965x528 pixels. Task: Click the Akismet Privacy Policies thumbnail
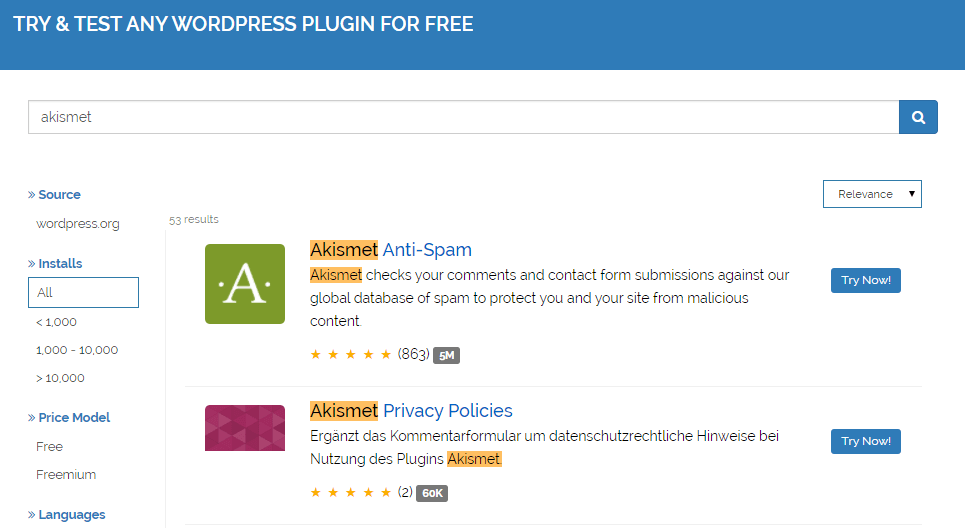tap(245, 428)
